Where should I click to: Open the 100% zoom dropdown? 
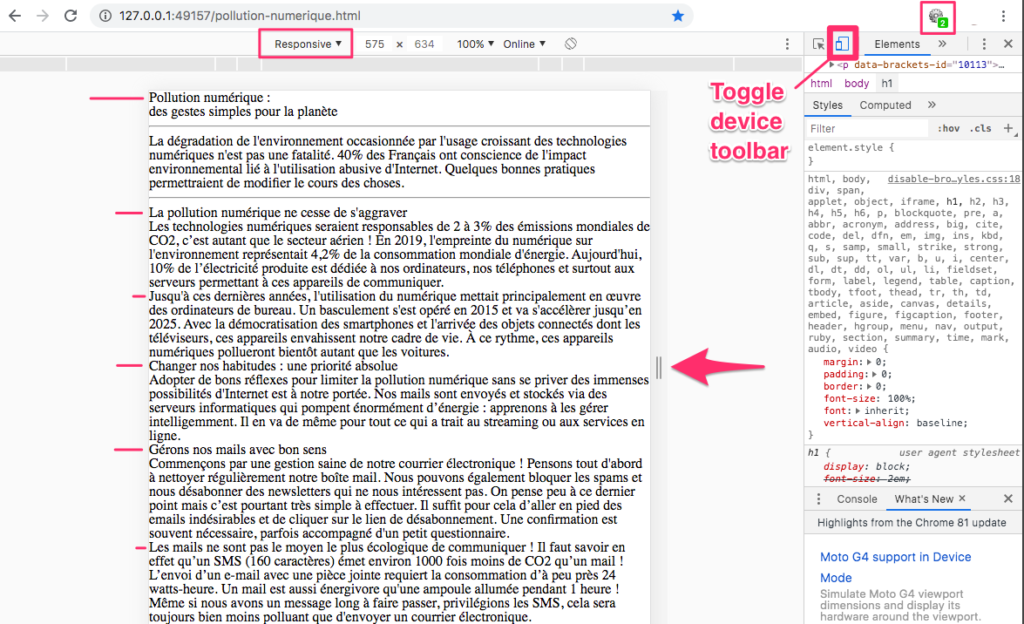475,44
